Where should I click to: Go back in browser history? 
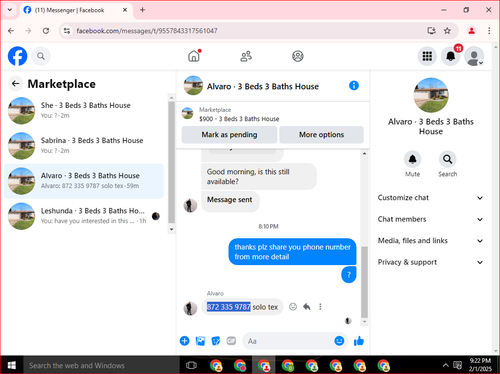(11, 31)
